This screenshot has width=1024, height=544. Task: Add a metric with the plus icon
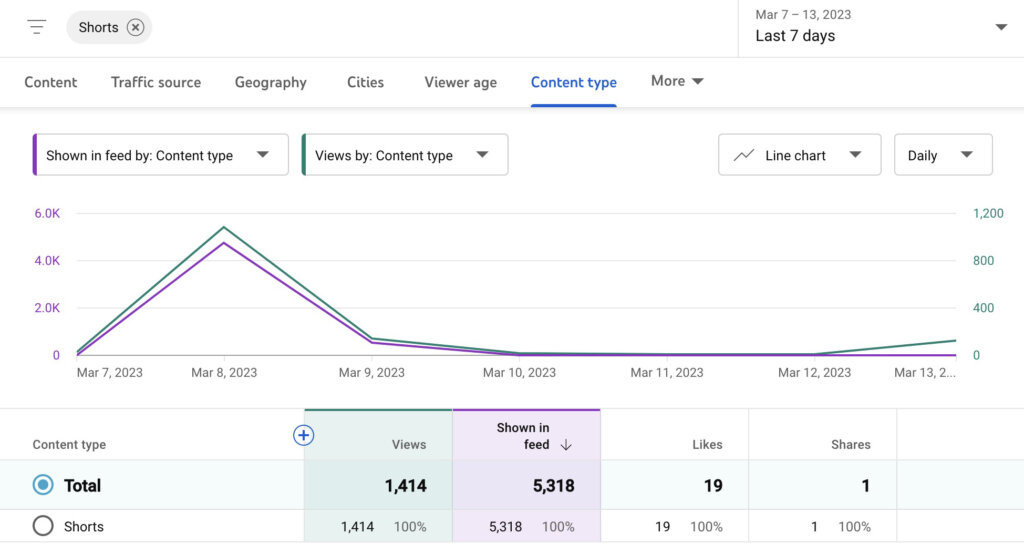[x=303, y=435]
